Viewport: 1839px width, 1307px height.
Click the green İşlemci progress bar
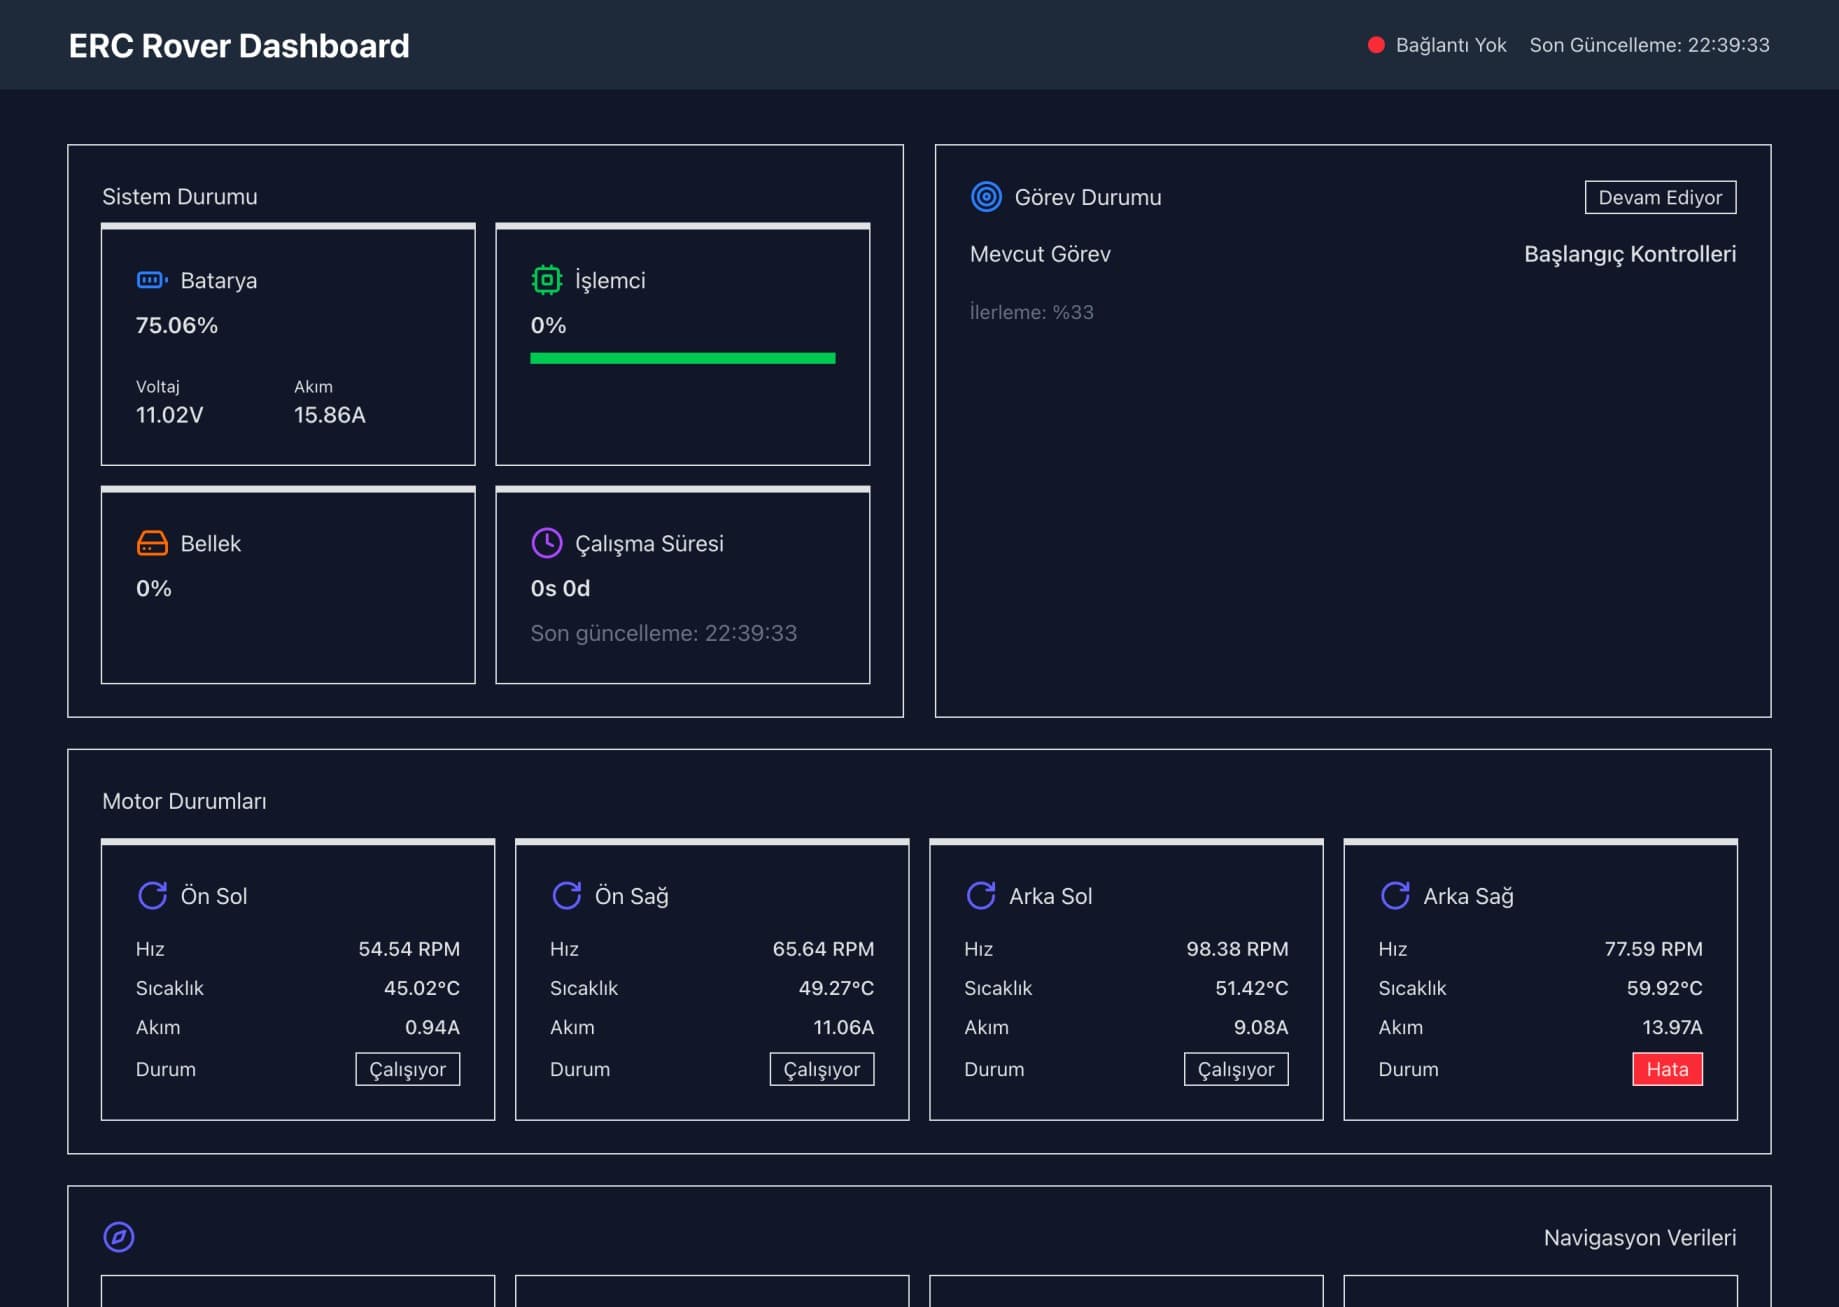pos(682,358)
